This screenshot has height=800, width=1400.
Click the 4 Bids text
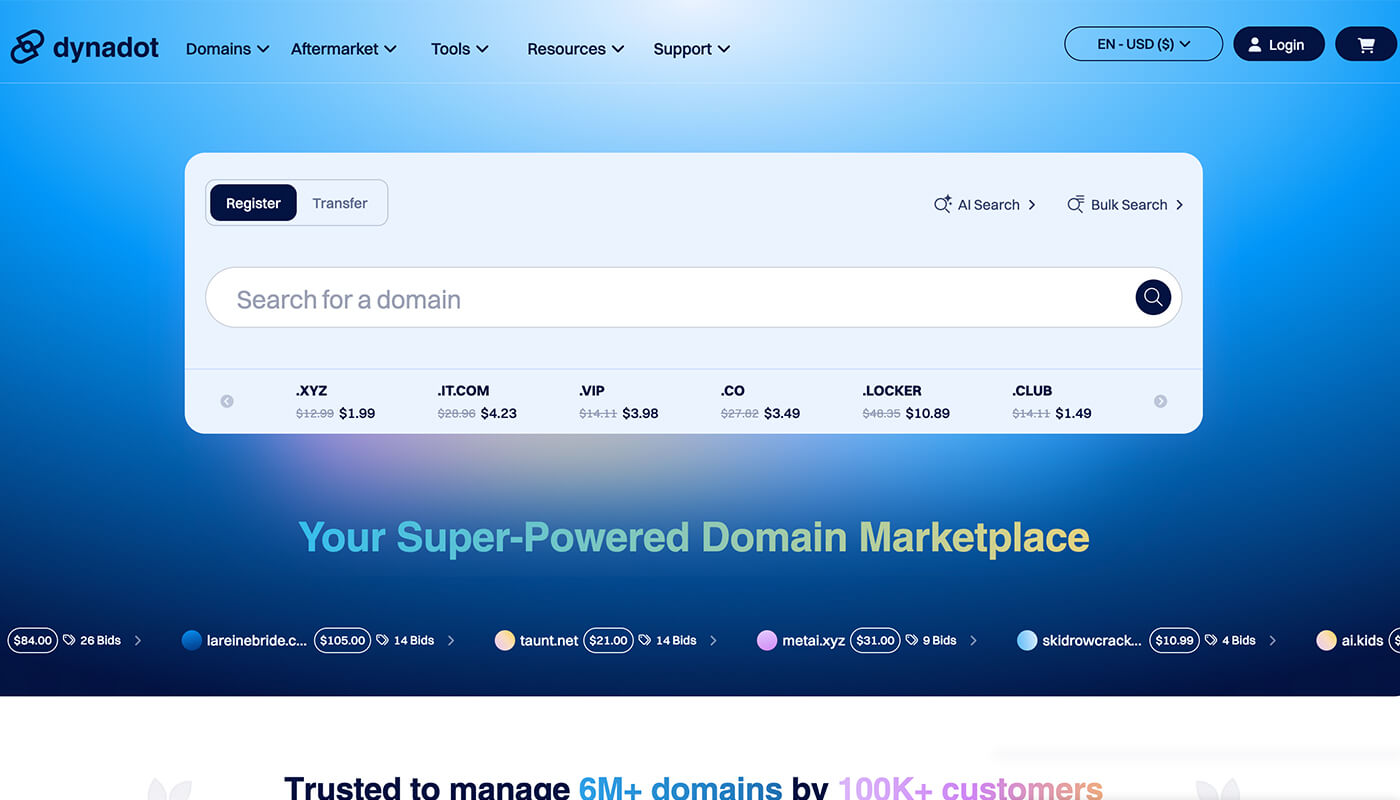pos(1238,640)
